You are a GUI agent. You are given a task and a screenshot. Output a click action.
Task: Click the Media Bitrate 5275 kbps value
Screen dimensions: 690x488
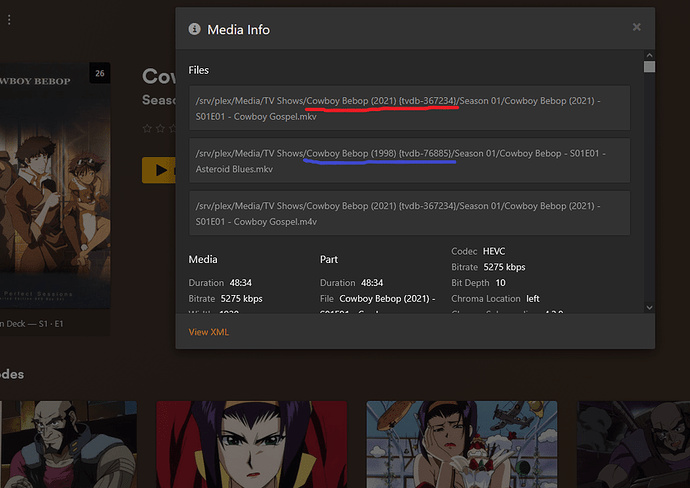pos(241,299)
